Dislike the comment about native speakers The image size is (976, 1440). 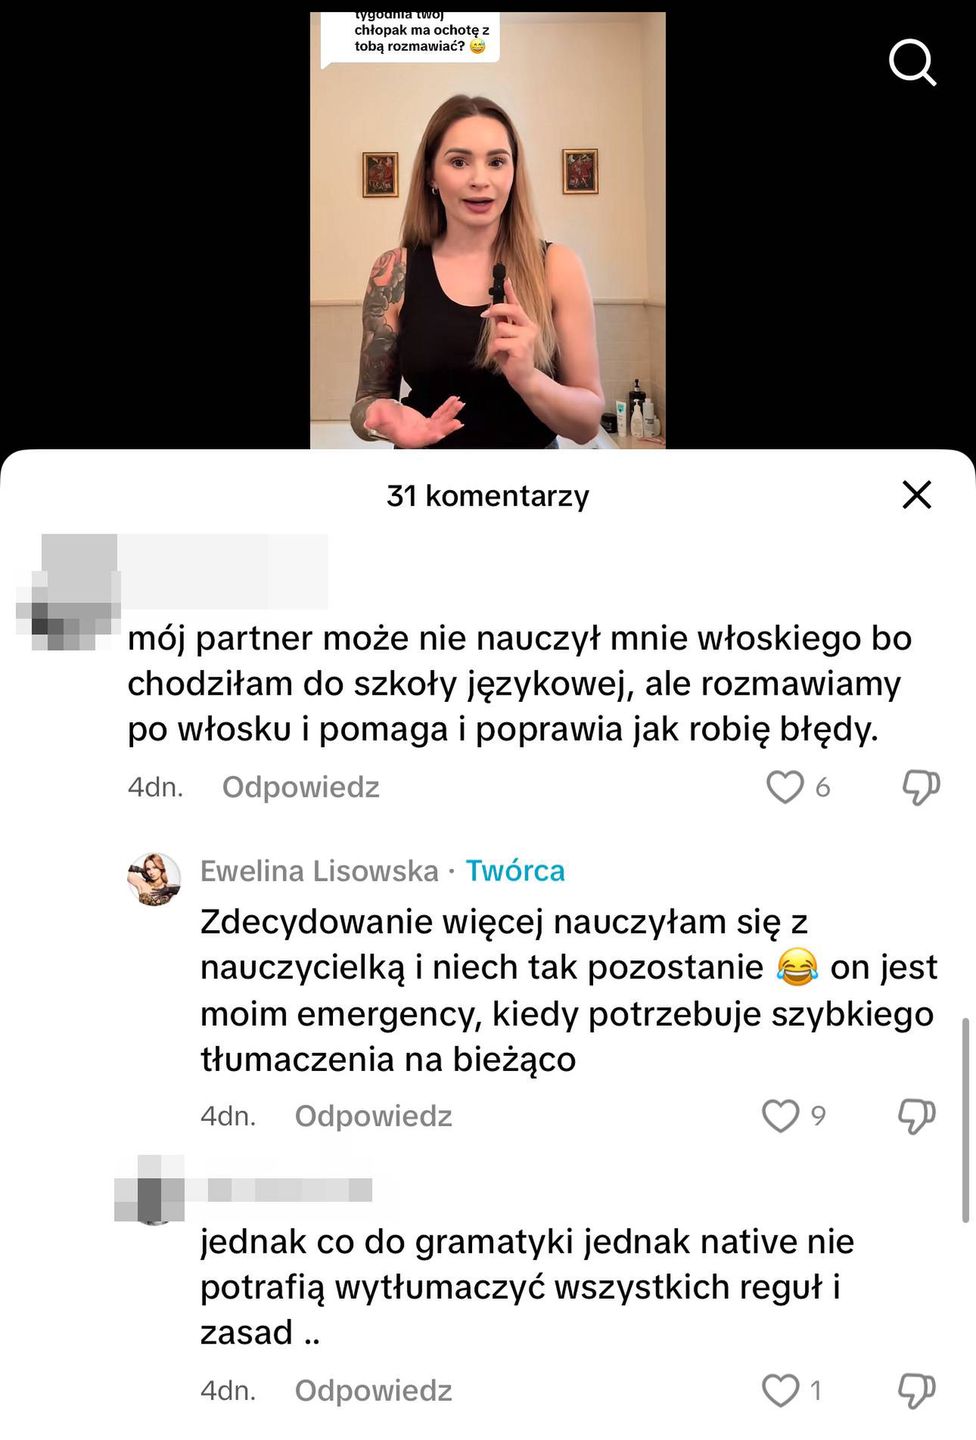click(916, 1391)
